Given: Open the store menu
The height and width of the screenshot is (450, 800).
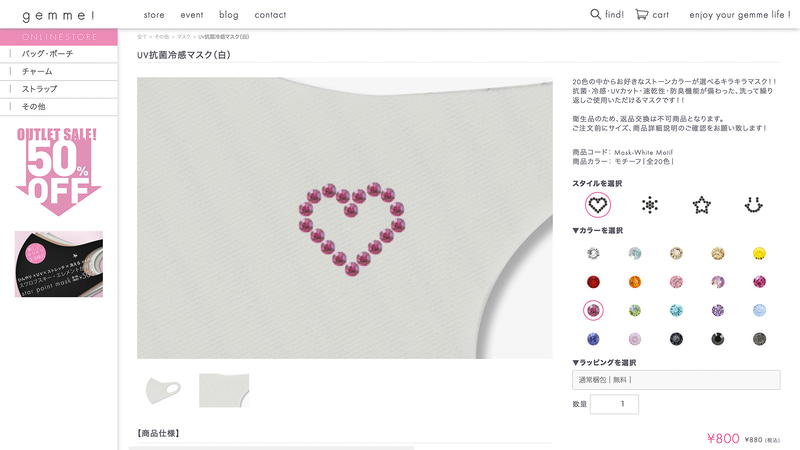Looking at the screenshot, I should [x=154, y=15].
